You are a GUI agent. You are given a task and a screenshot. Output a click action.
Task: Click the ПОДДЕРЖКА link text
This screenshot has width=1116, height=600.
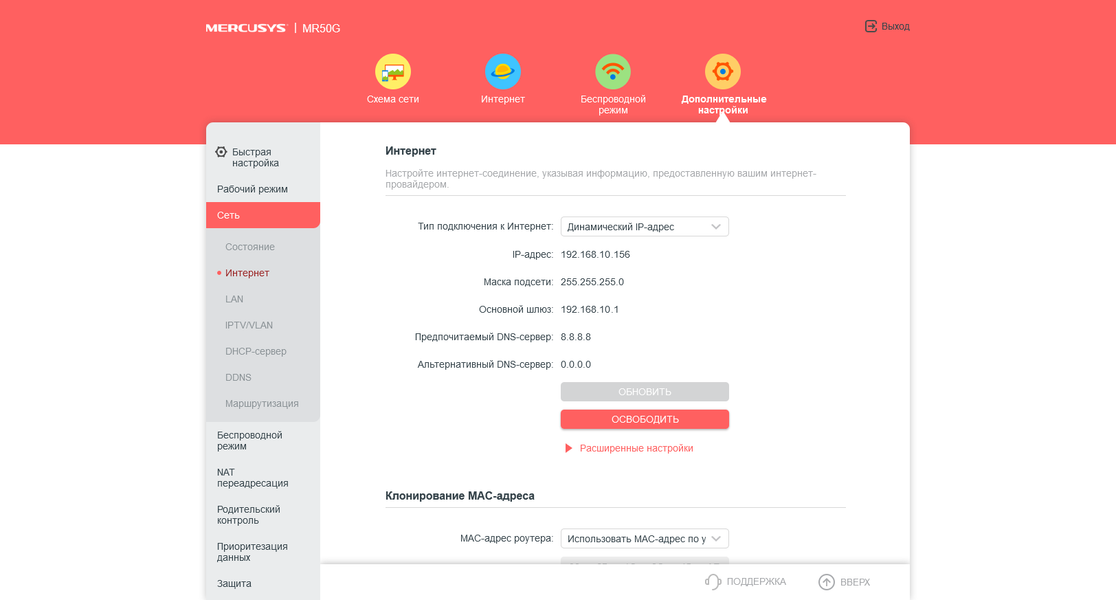coord(756,581)
